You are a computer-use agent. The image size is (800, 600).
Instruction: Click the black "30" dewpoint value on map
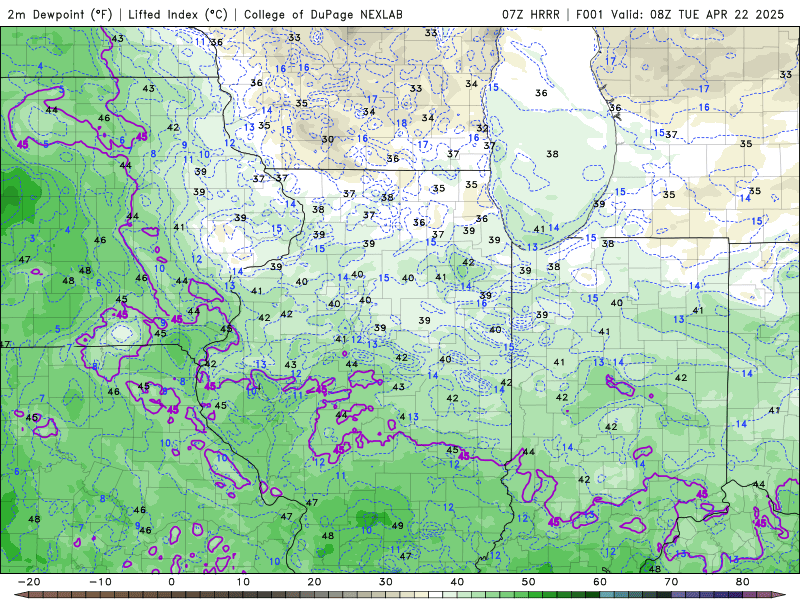coord(328,139)
